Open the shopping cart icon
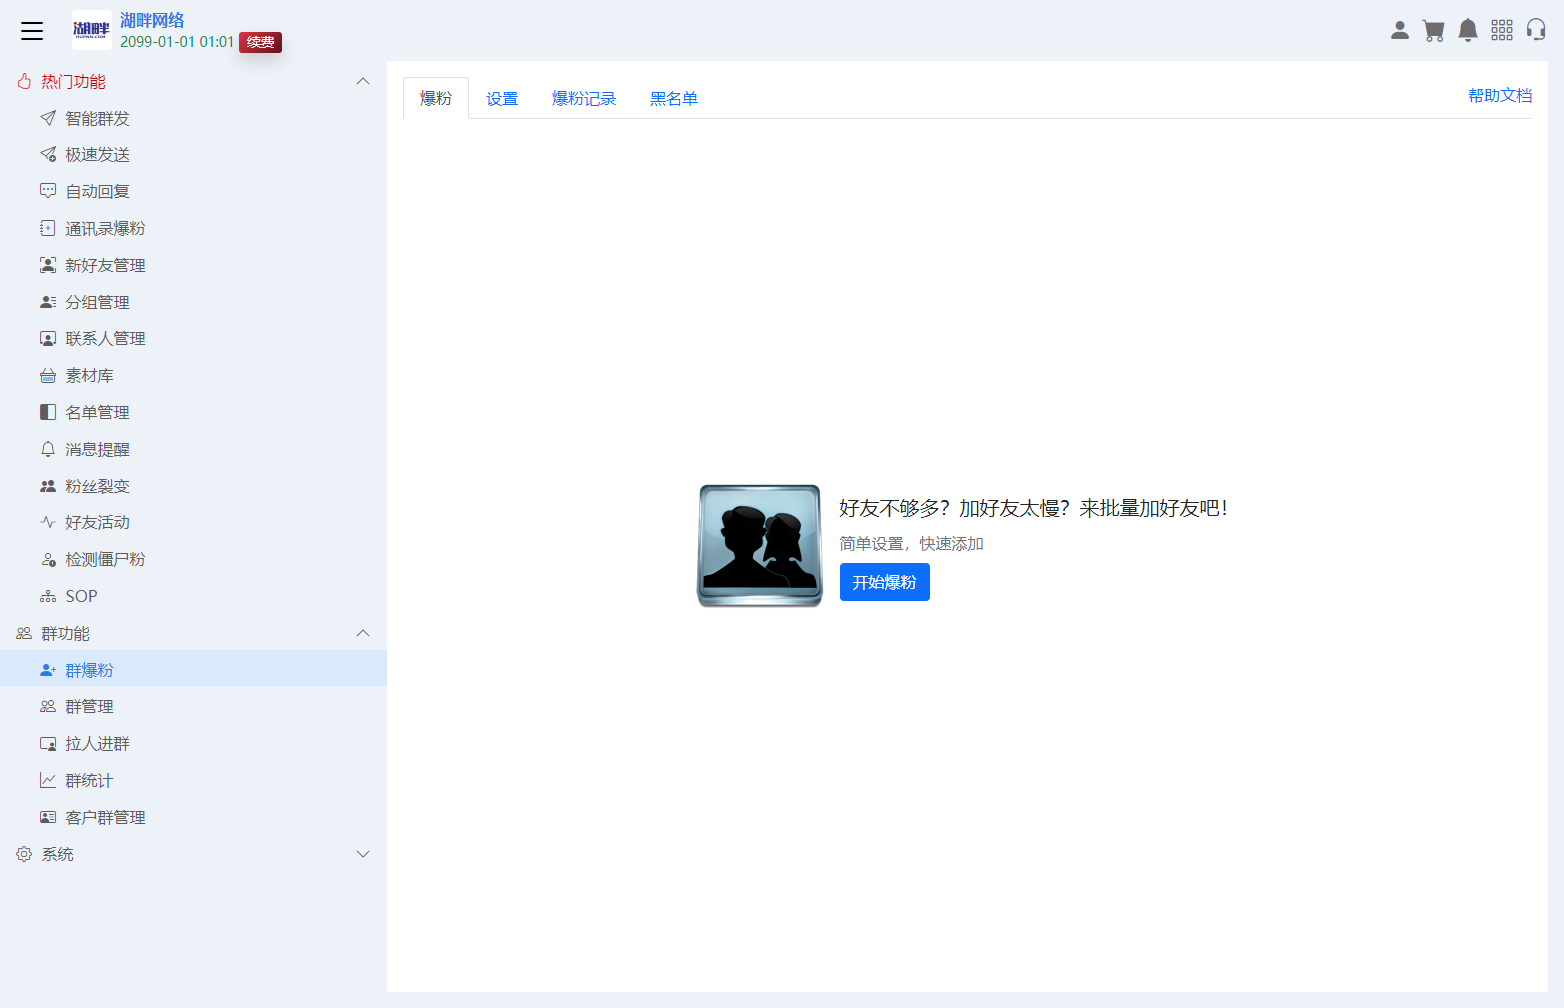Image resolution: width=1564 pixels, height=1008 pixels. point(1433,30)
